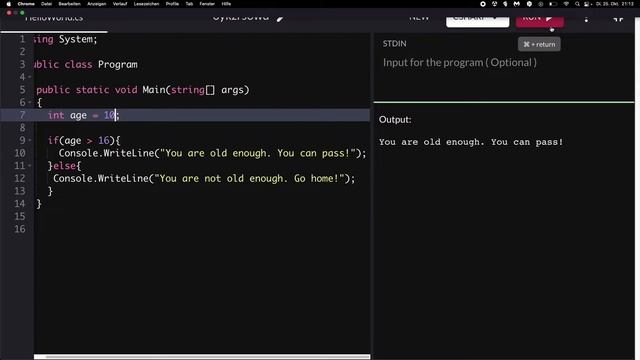This screenshot has width=640, height=360.
Task: Click line number 7 in the gutter
Action: 22,115
